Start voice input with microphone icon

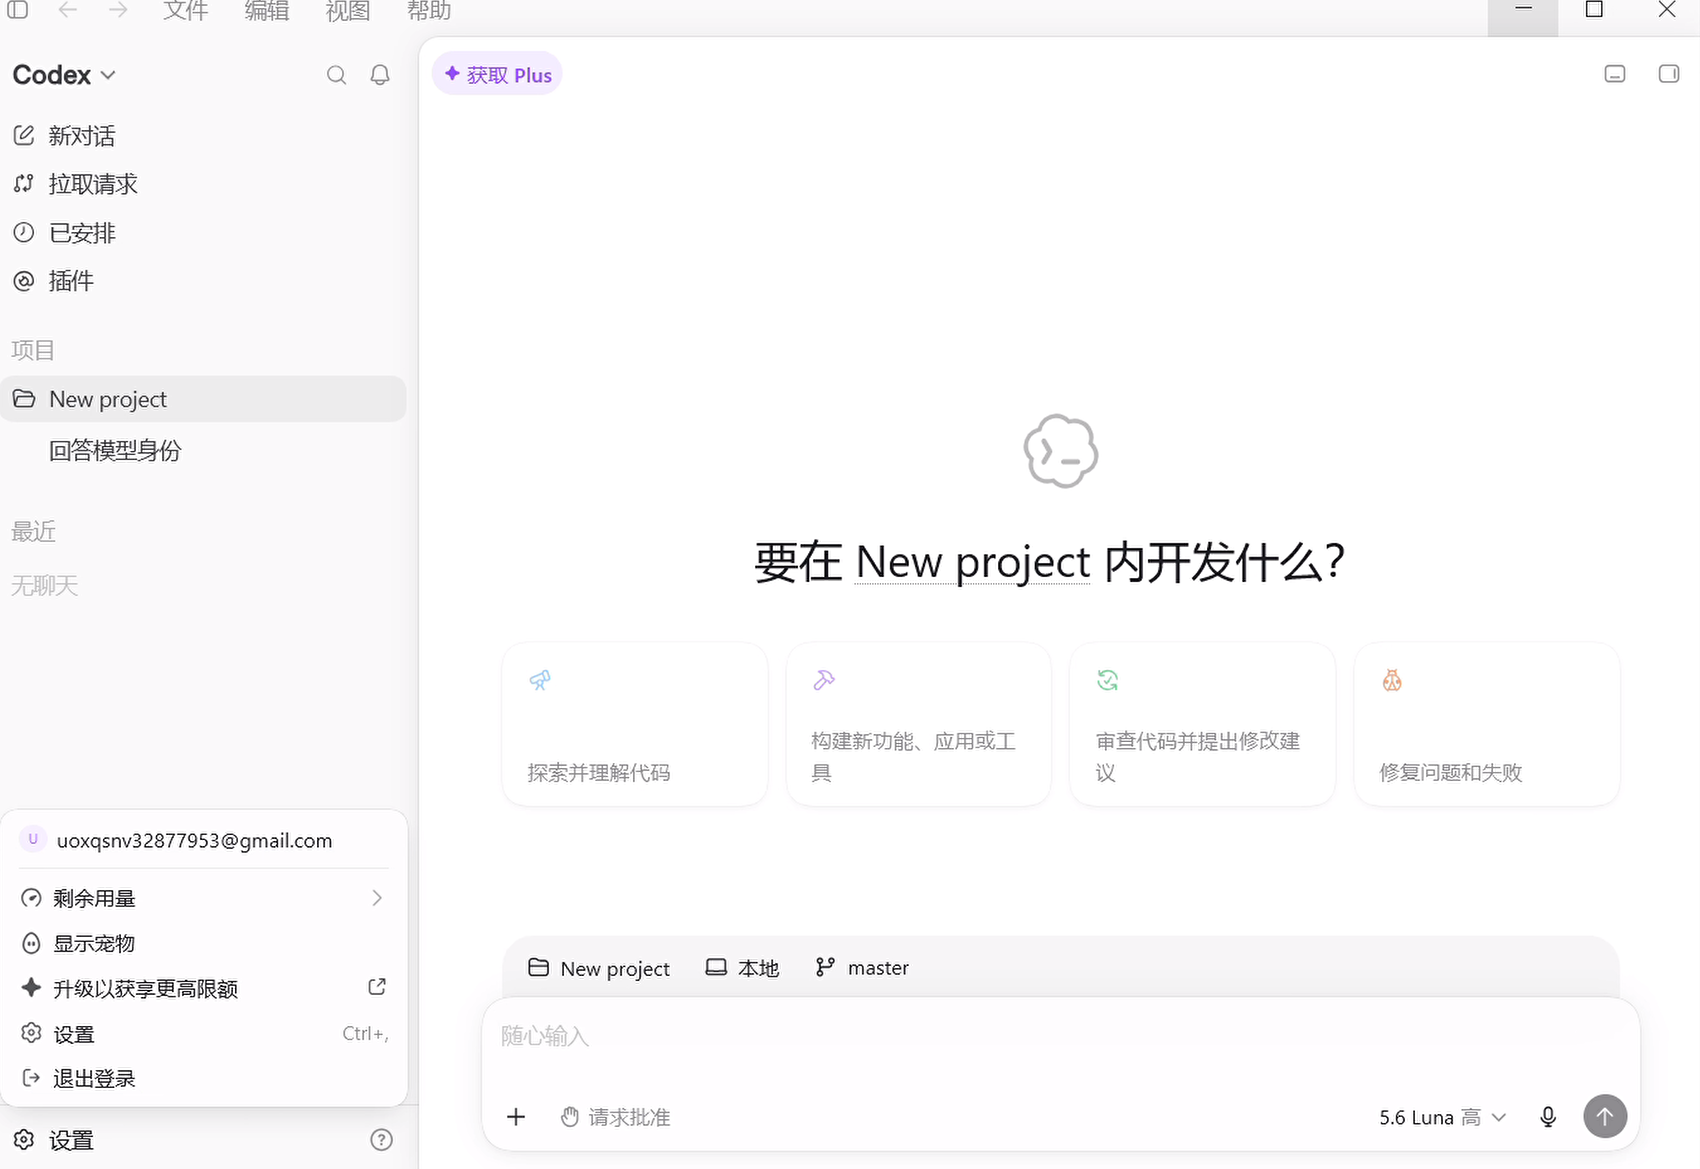click(x=1548, y=1117)
